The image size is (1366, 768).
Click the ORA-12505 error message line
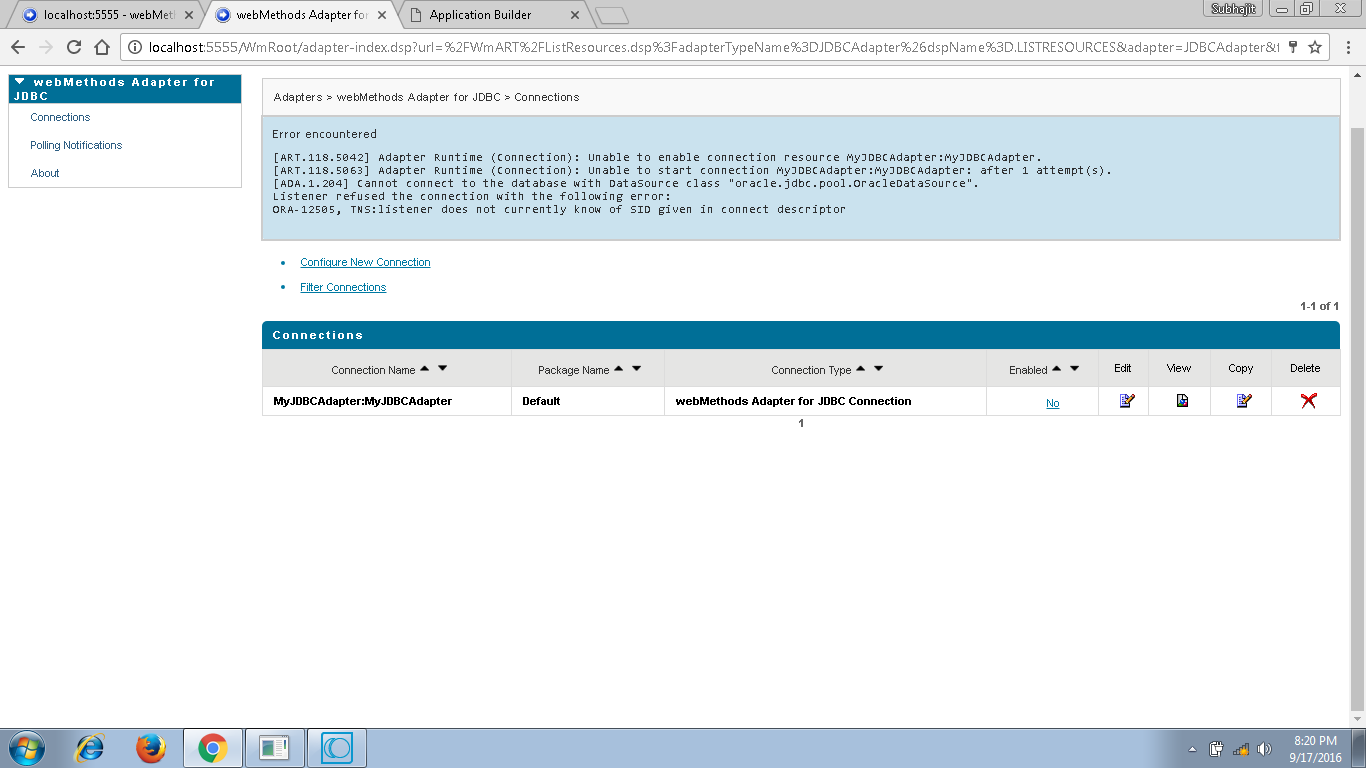[x=559, y=209]
